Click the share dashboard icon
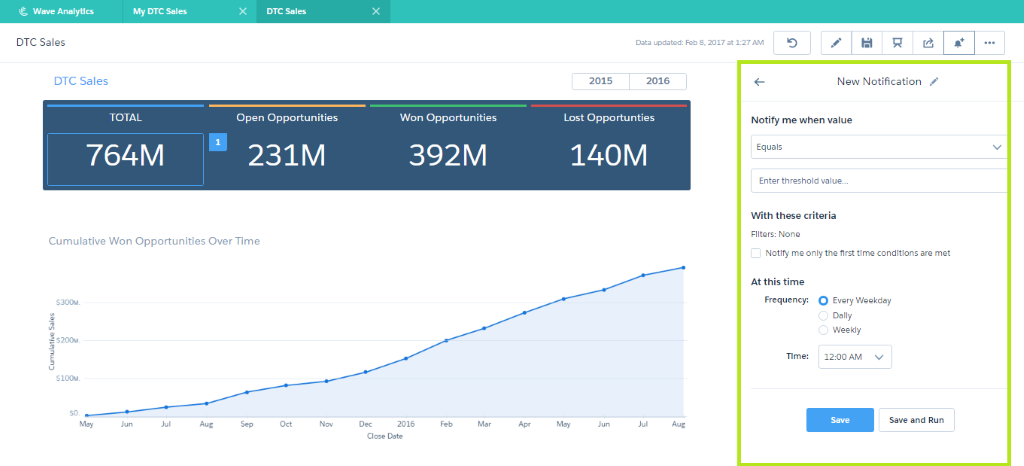 click(x=928, y=43)
